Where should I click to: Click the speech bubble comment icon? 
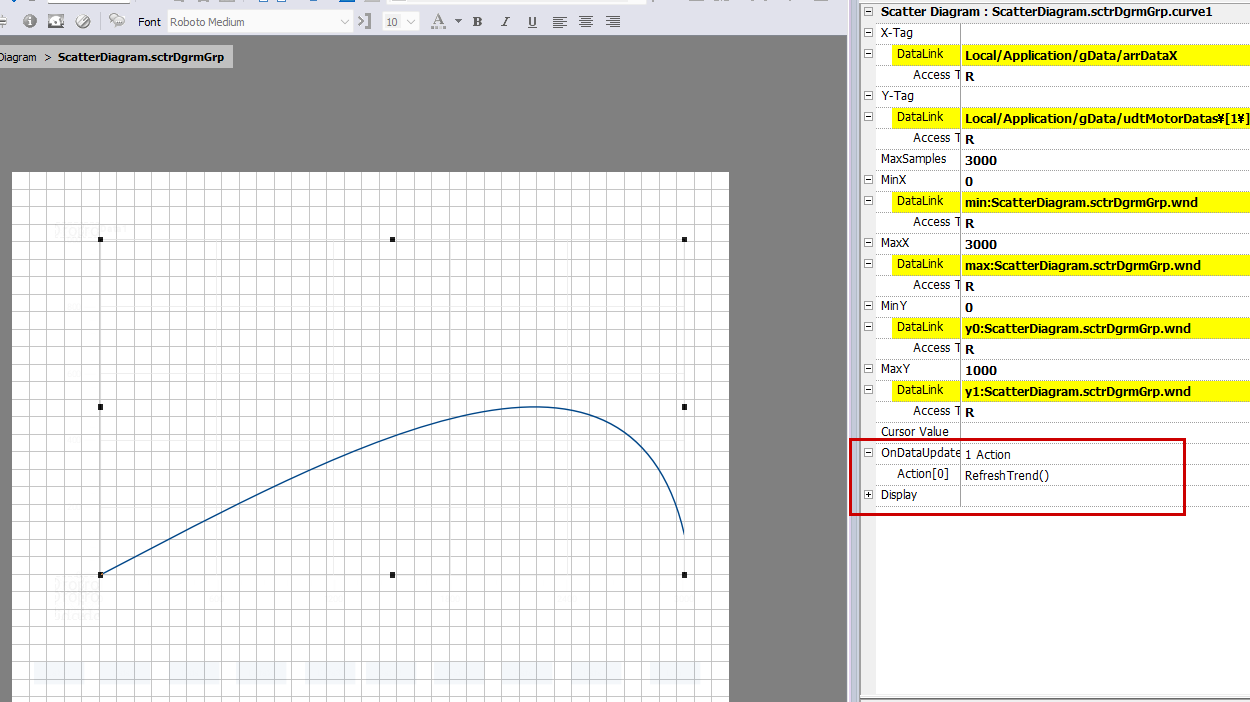(x=117, y=21)
